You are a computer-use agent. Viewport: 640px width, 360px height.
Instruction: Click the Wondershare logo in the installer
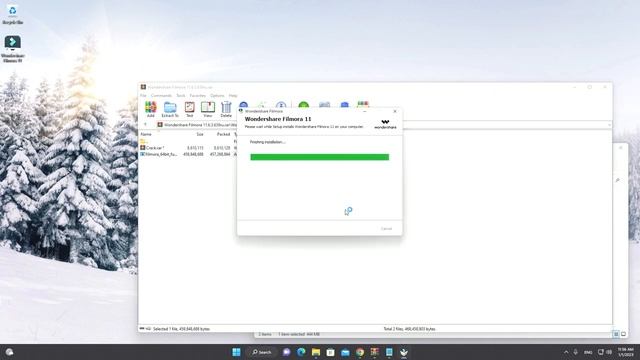385,124
